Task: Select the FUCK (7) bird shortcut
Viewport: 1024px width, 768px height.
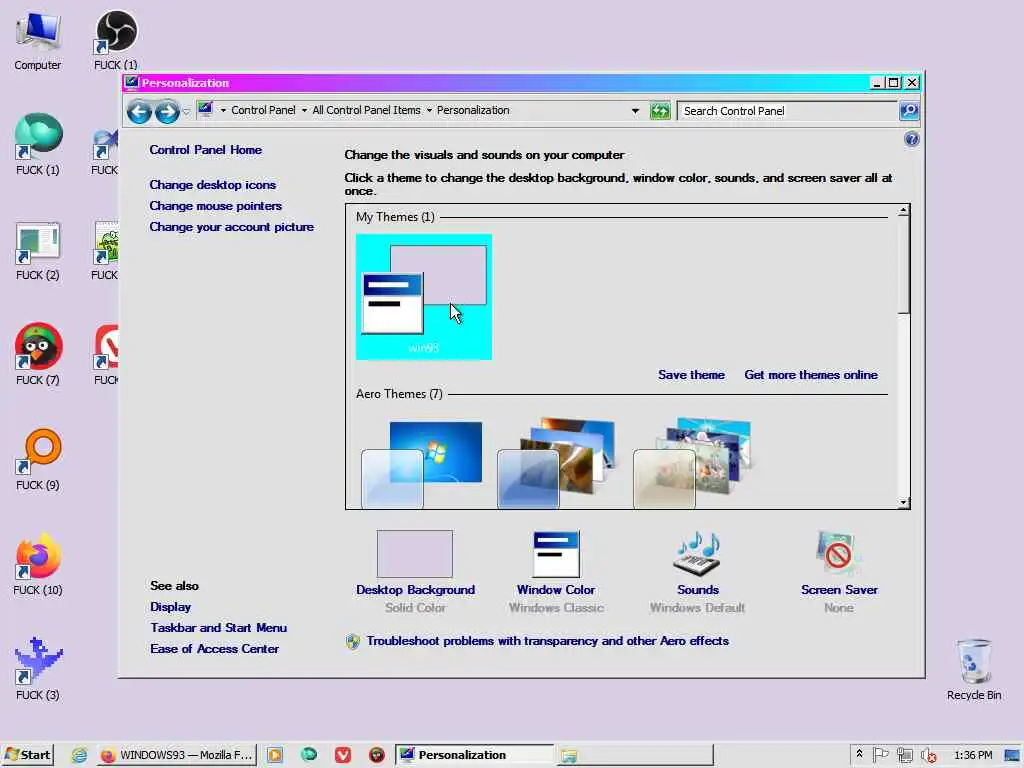Action: pos(38,355)
